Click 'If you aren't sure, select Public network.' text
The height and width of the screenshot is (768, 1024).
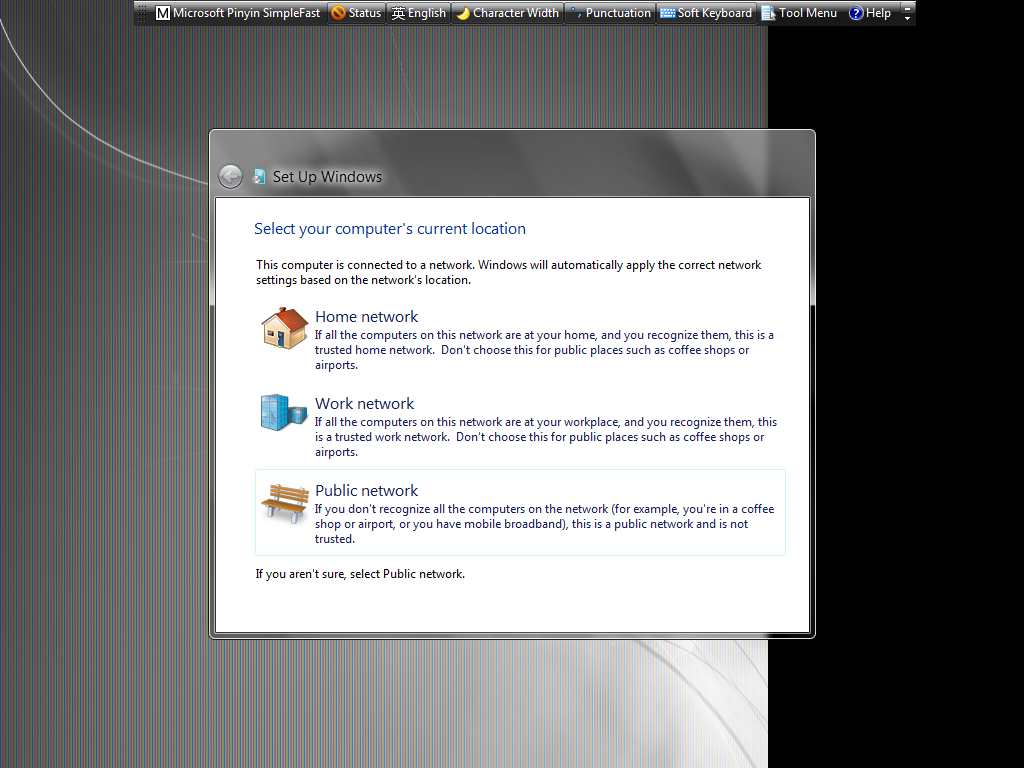click(x=360, y=574)
